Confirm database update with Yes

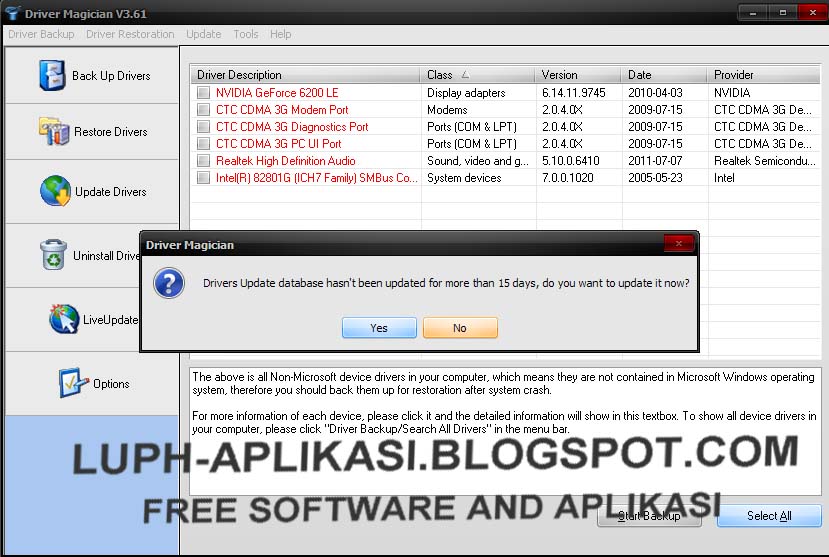(x=379, y=328)
